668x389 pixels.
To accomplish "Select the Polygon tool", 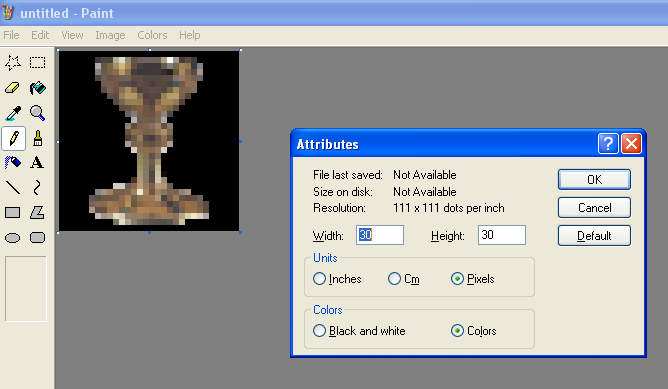I will click(x=37, y=212).
